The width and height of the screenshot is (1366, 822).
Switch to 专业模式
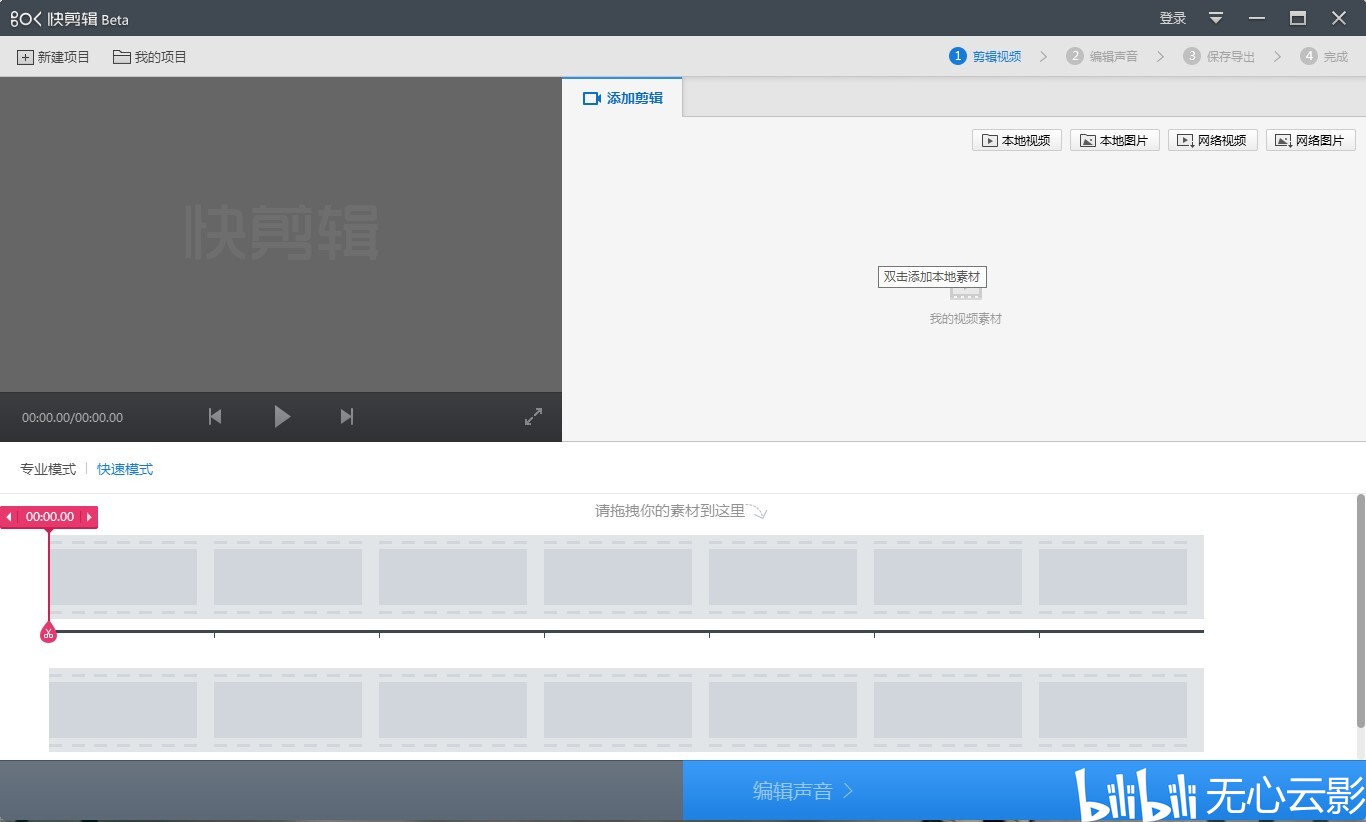(48, 469)
